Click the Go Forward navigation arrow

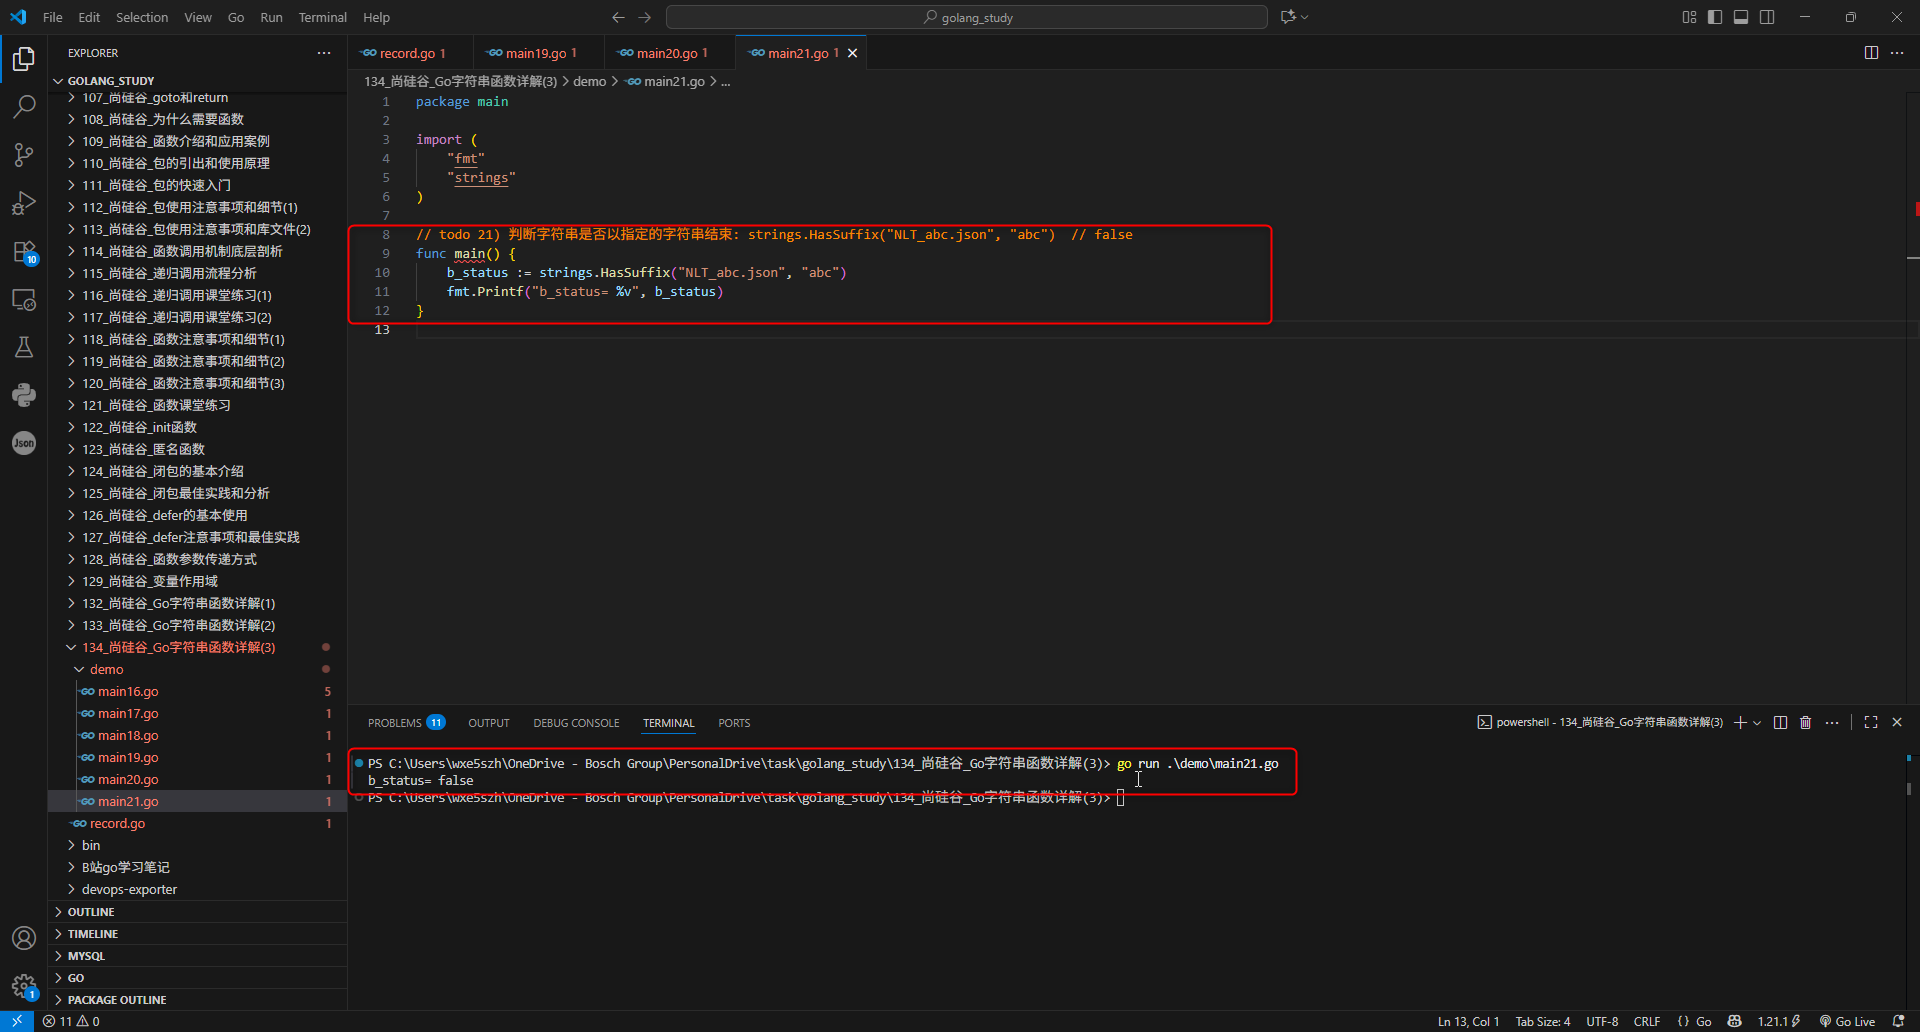(x=645, y=17)
